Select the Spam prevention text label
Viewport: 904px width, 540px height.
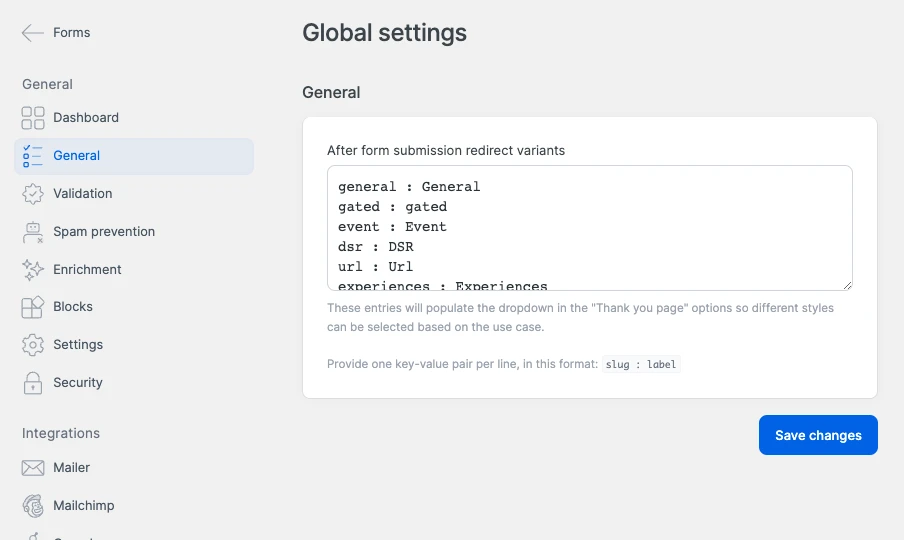click(x=104, y=232)
